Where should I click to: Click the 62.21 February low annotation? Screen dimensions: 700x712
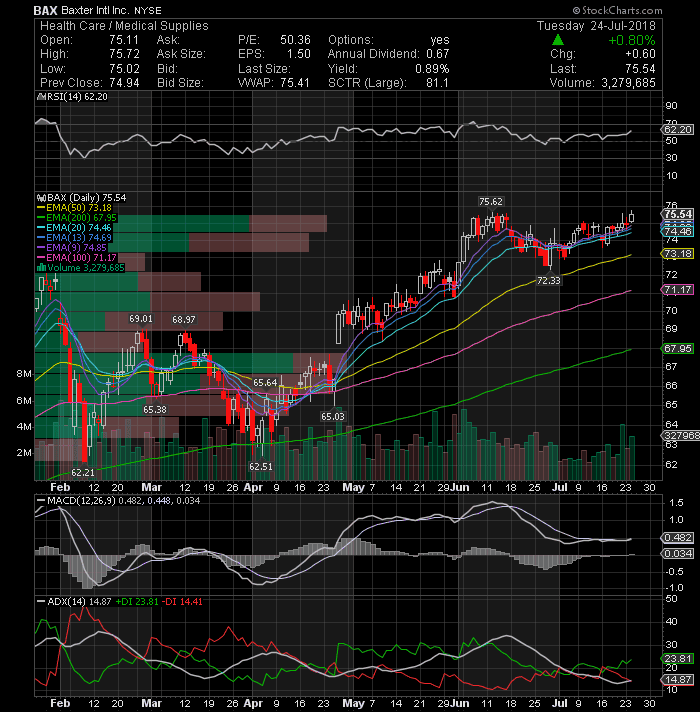(83, 473)
